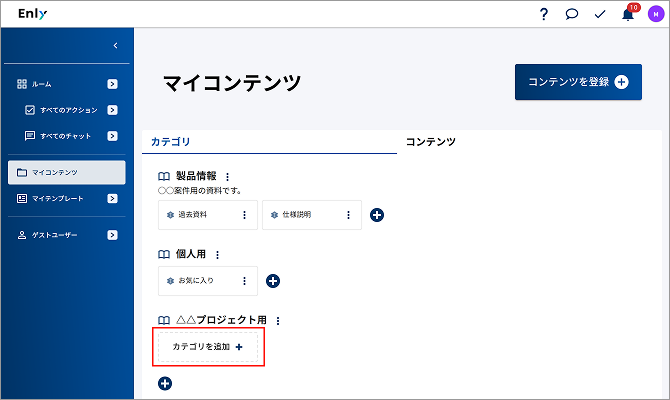Open the help question mark icon
The height and width of the screenshot is (400, 670).
click(544, 14)
